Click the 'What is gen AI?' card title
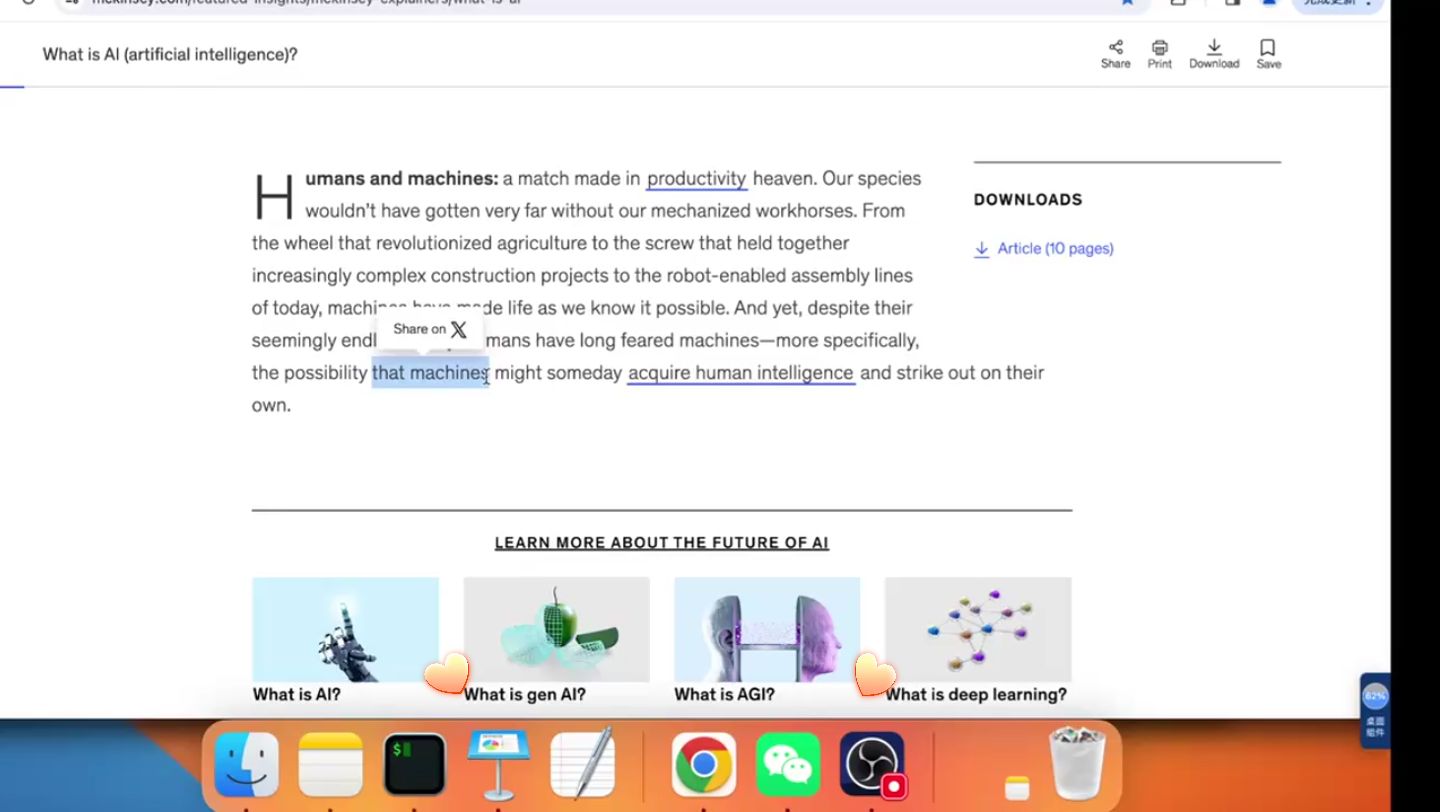The height and width of the screenshot is (812, 1440). [x=524, y=695]
